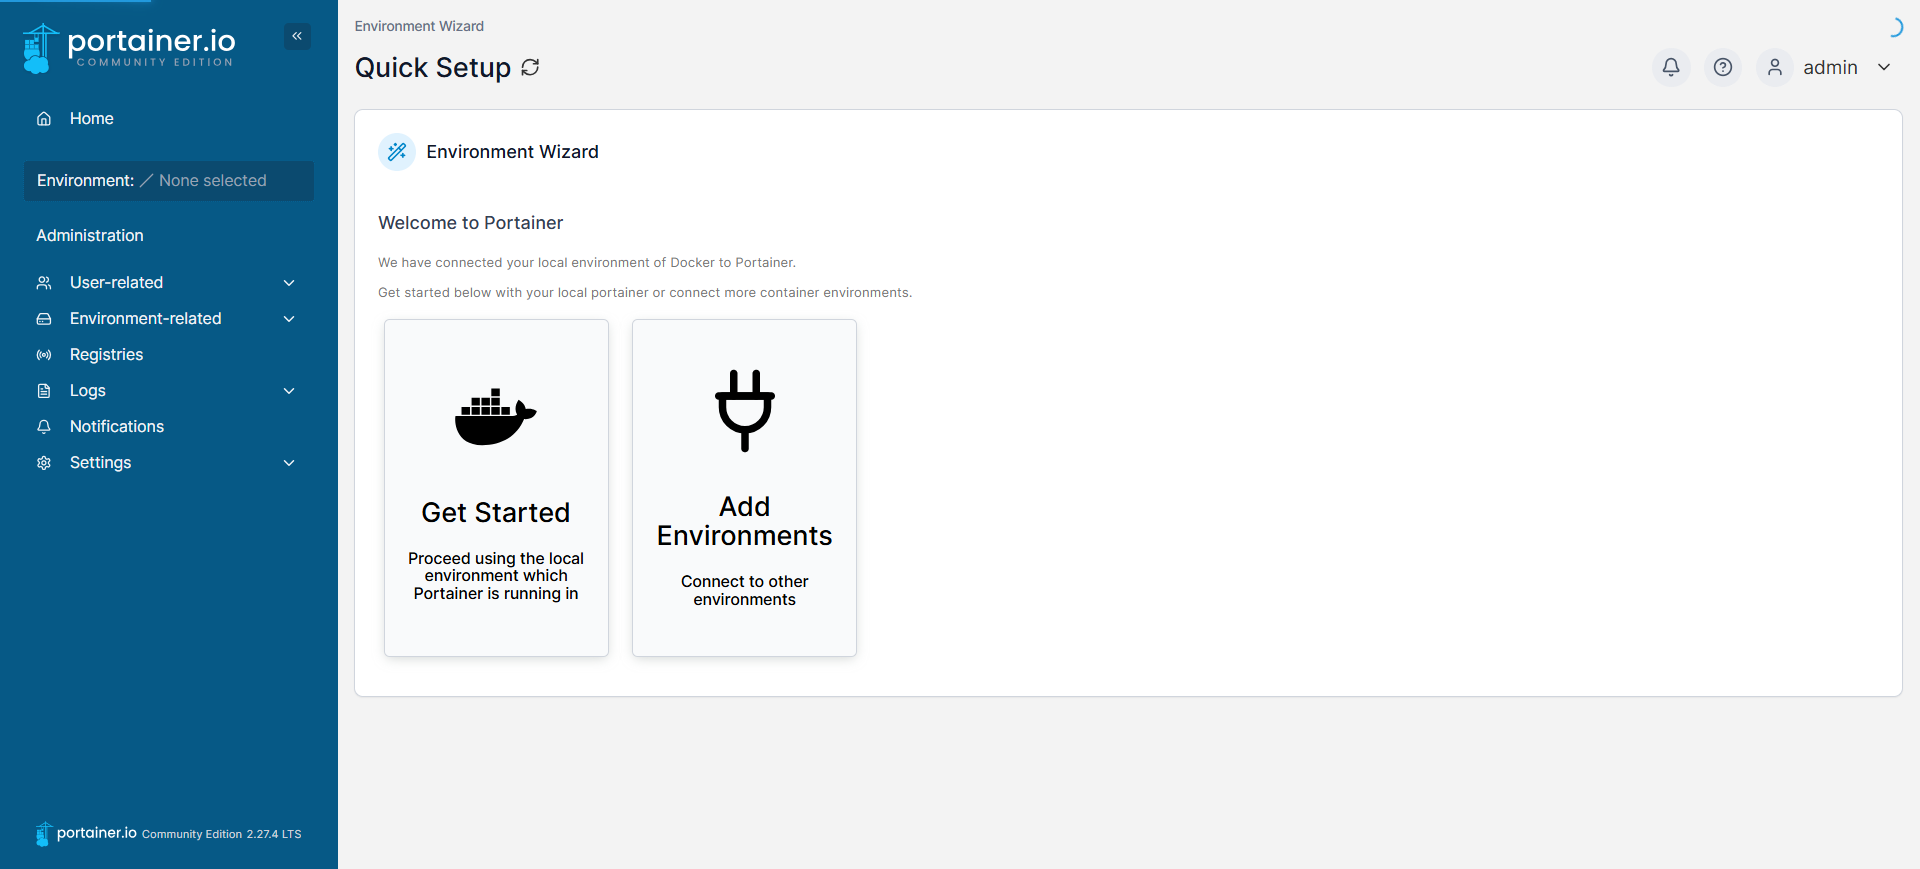Click the Environment Wizard panel title
The width and height of the screenshot is (1920, 869).
[x=512, y=152]
